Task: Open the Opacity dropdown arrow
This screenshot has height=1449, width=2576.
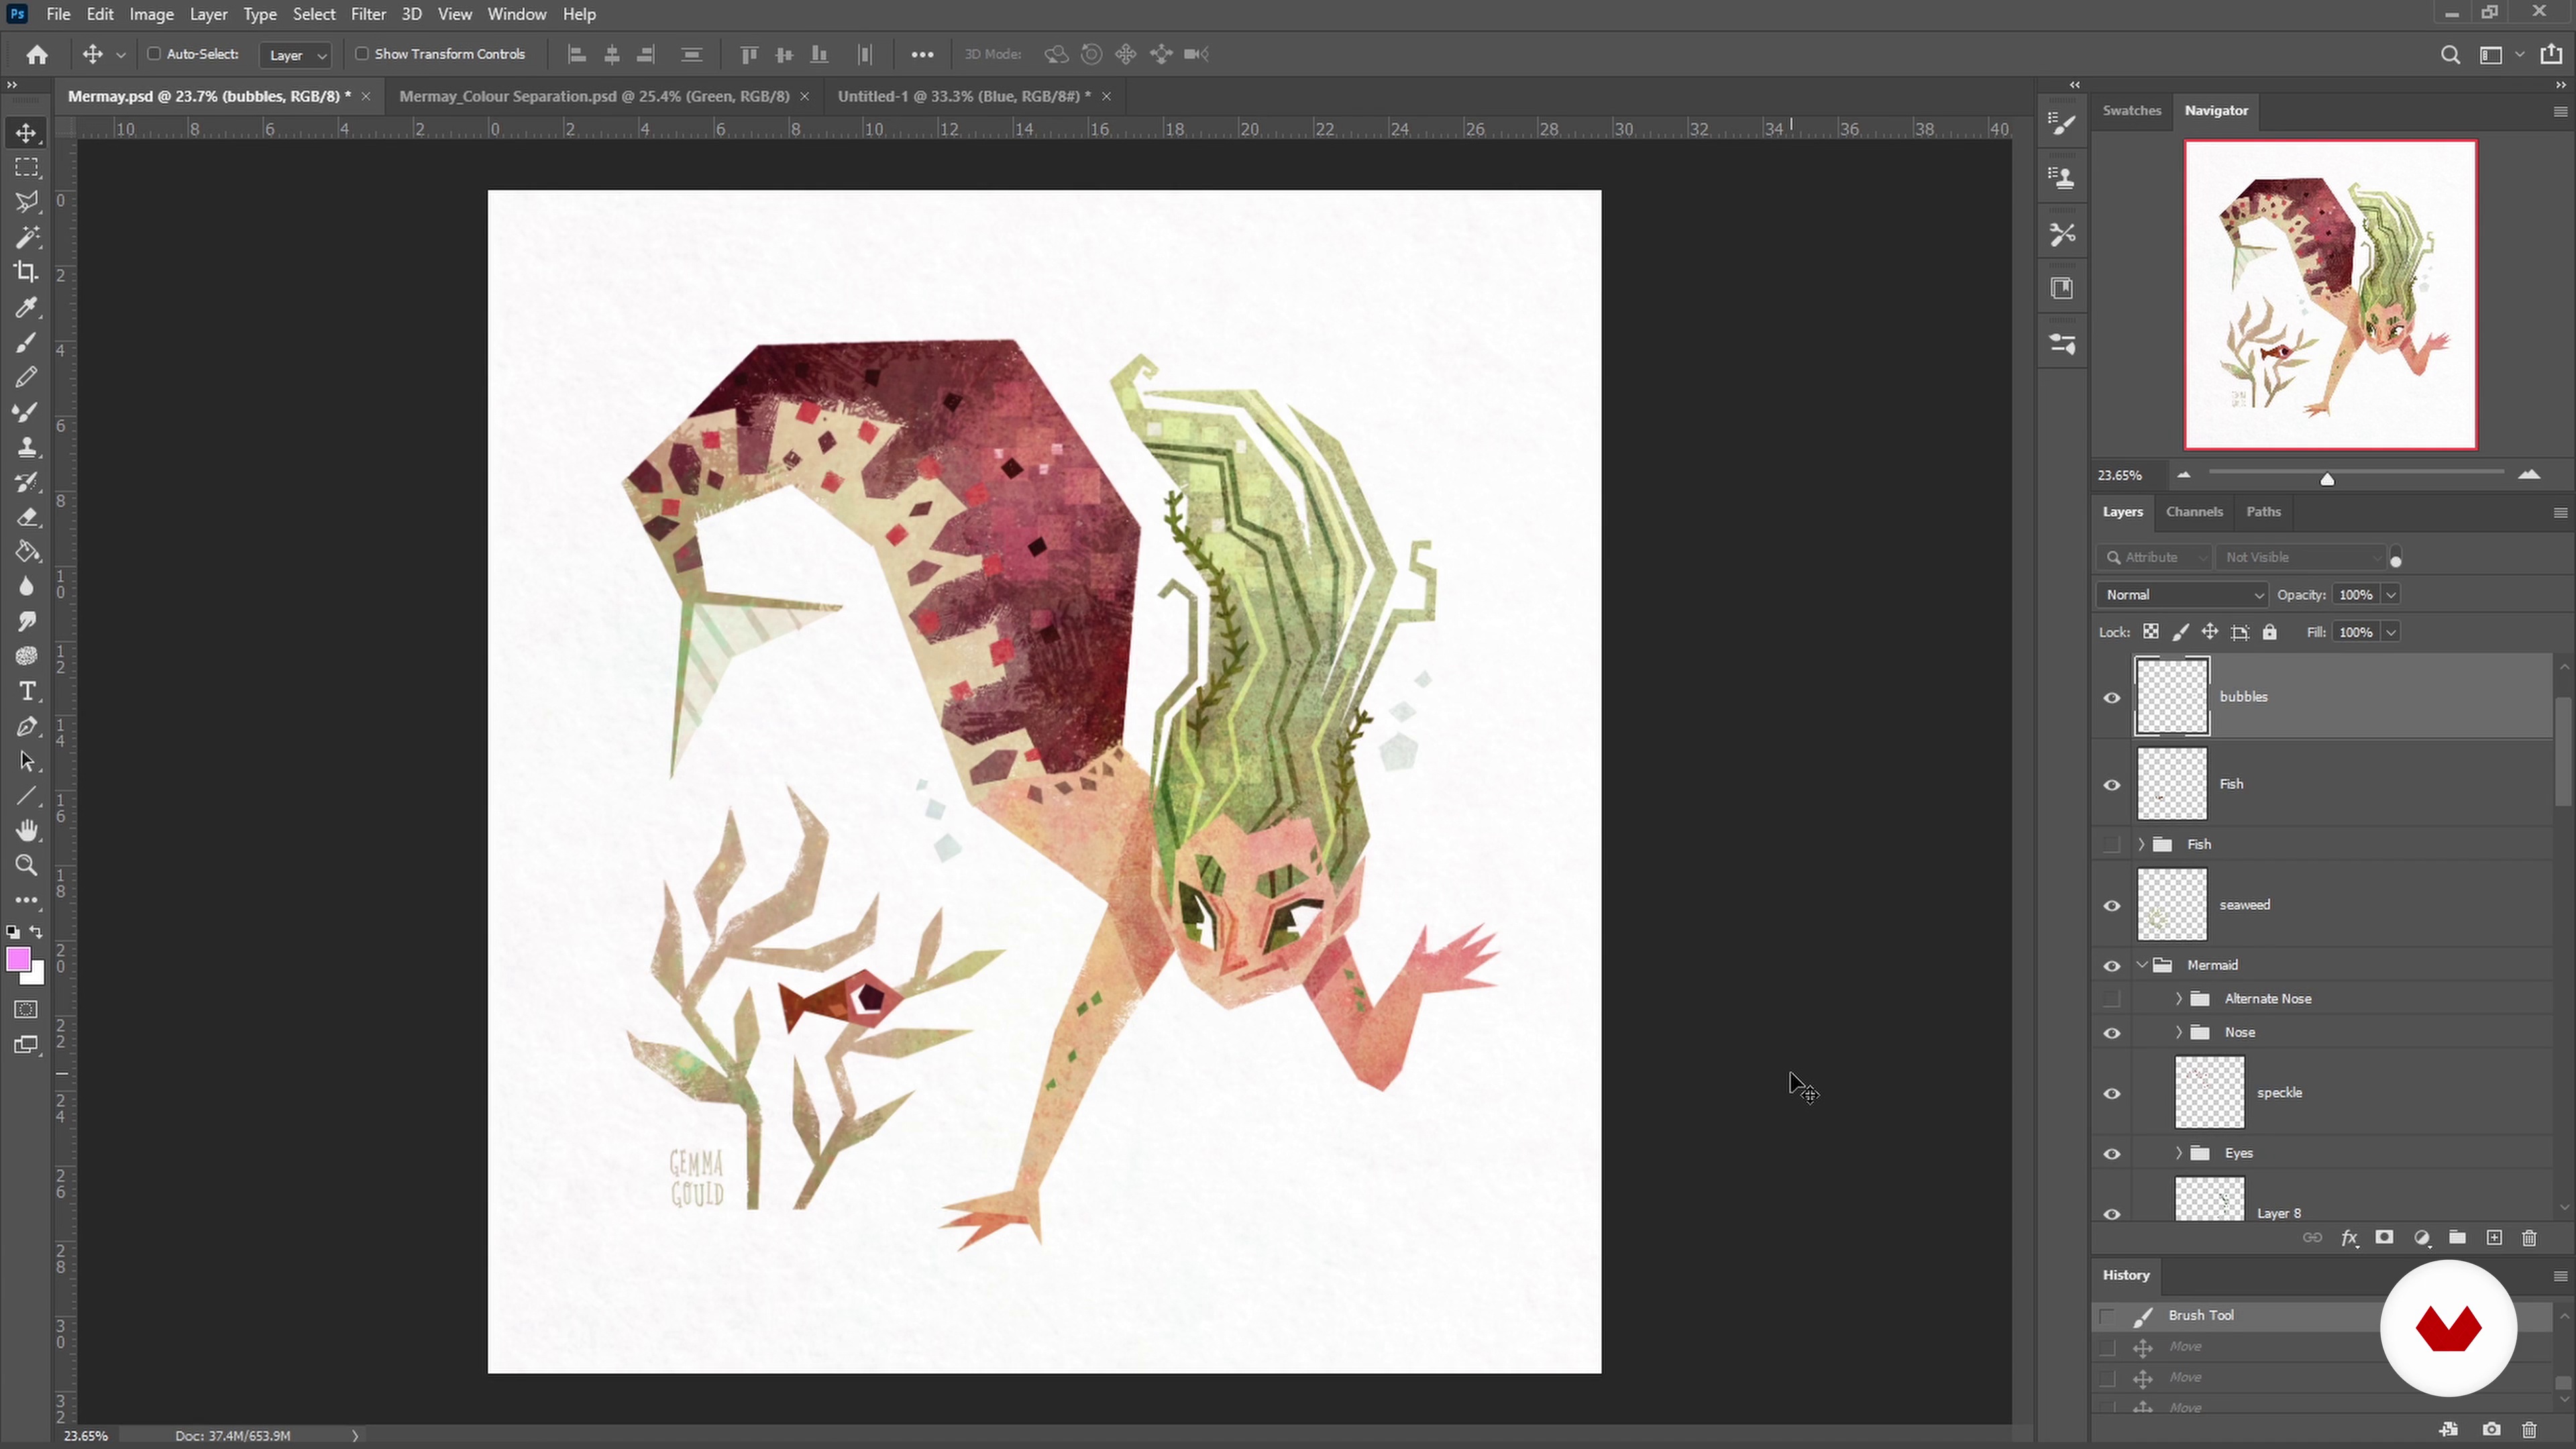Action: (x=2391, y=595)
